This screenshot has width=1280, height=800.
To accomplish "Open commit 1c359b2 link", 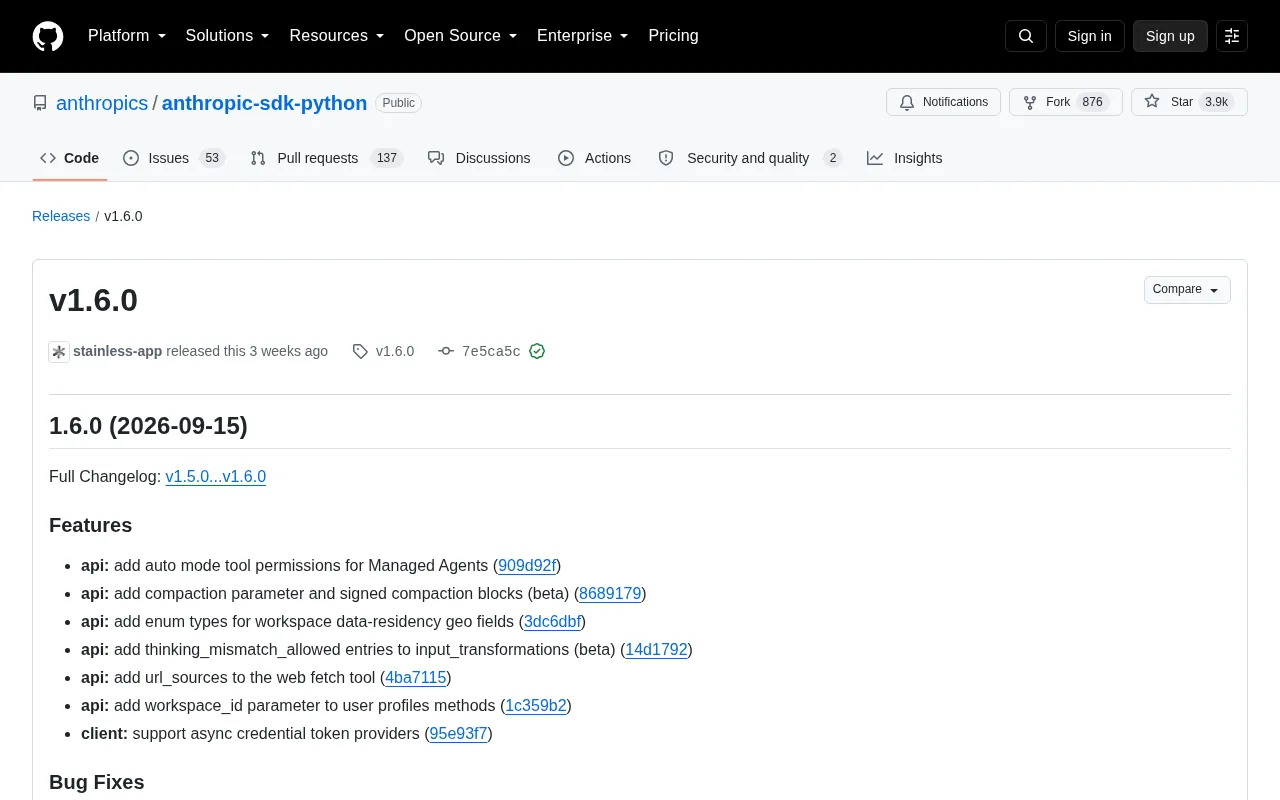I will click(536, 706).
